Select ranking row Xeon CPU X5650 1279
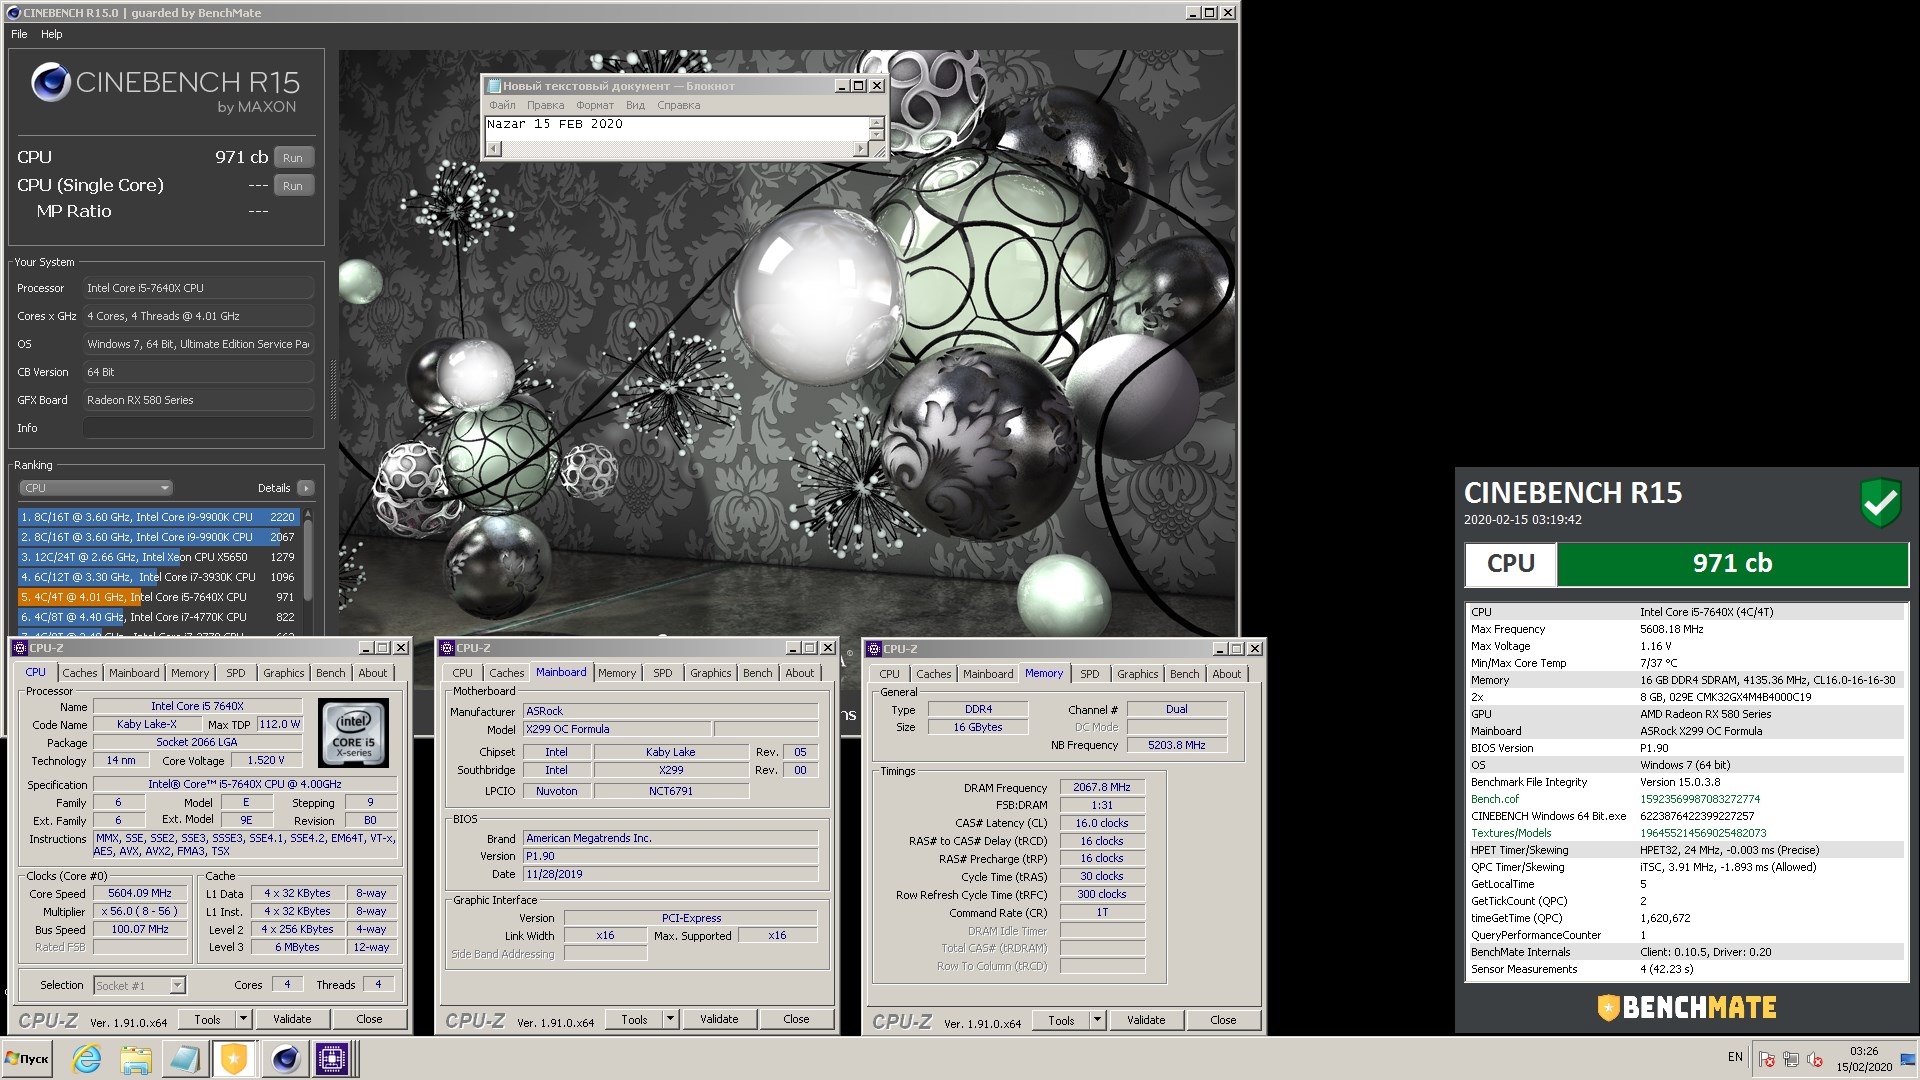This screenshot has width=1920, height=1080. (158, 557)
